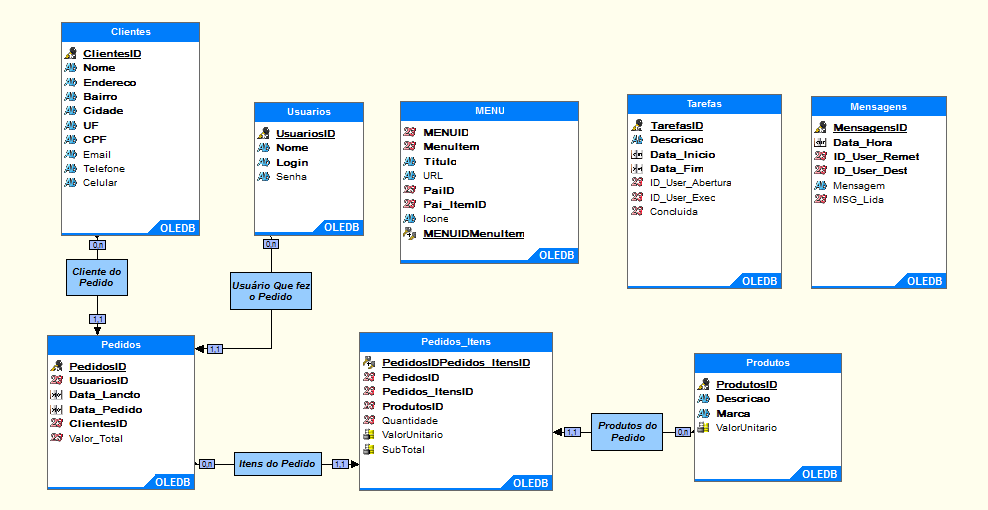Image resolution: width=988 pixels, height=510 pixels.
Task: Click the text-type icon beside Endereco
Action: 71,83
